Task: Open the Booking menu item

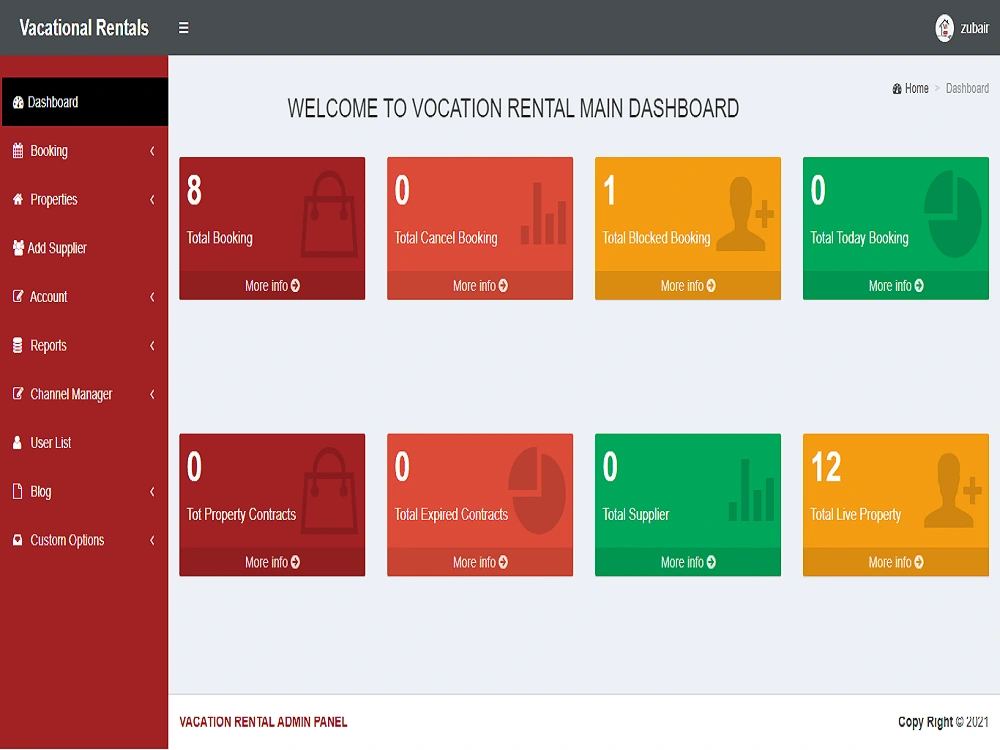Action: point(84,151)
